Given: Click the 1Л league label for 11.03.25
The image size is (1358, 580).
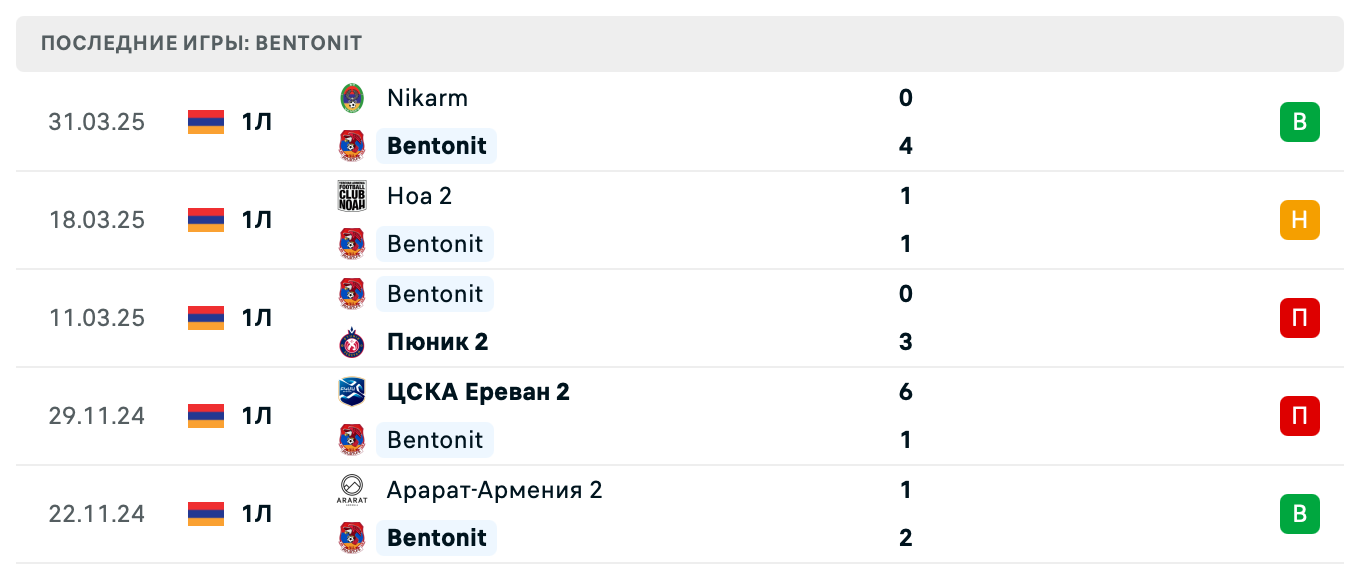Looking at the screenshot, I should (256, 318).
